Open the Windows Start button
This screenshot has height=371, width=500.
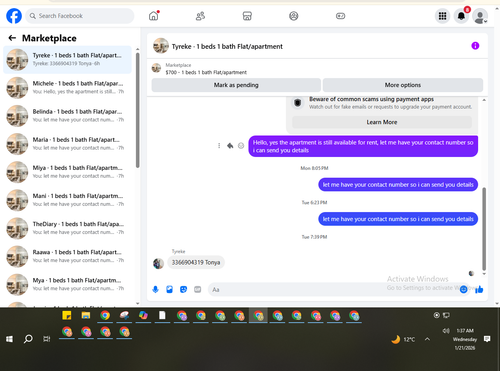(9, 339)
